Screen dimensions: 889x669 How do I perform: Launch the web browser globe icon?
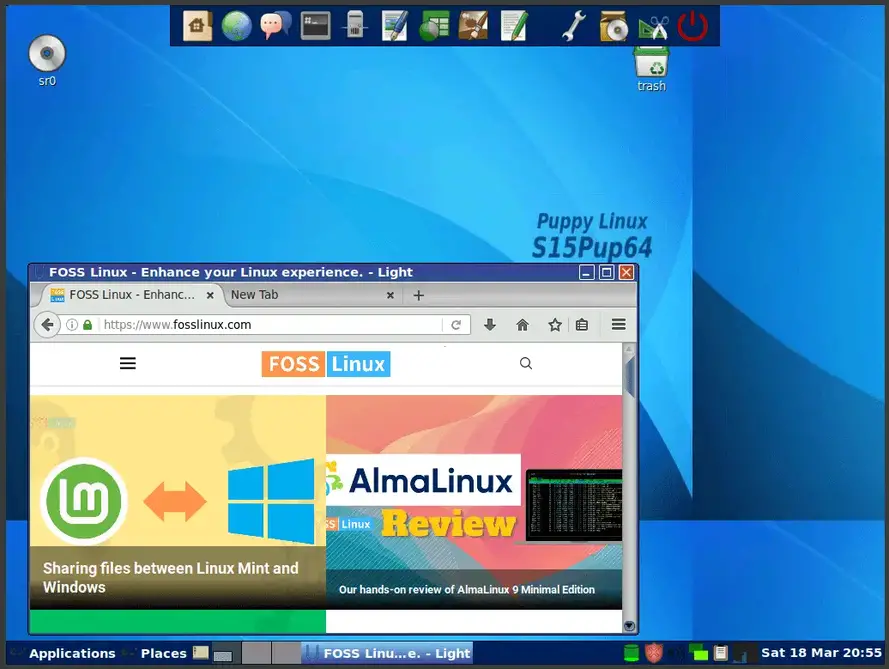[236, 26]
